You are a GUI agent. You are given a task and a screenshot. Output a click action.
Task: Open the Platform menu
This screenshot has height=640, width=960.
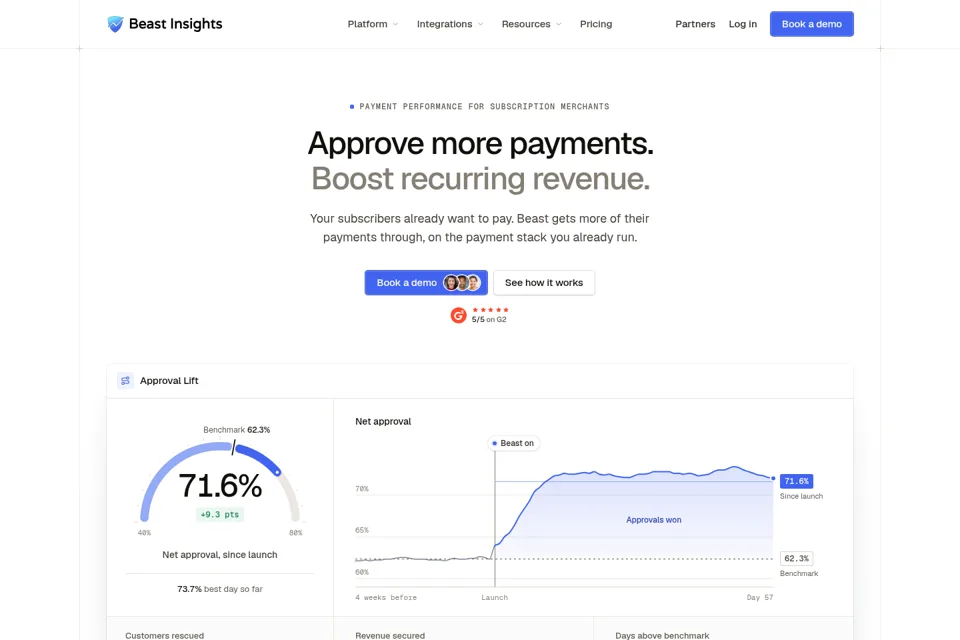[x=367, y=24]
